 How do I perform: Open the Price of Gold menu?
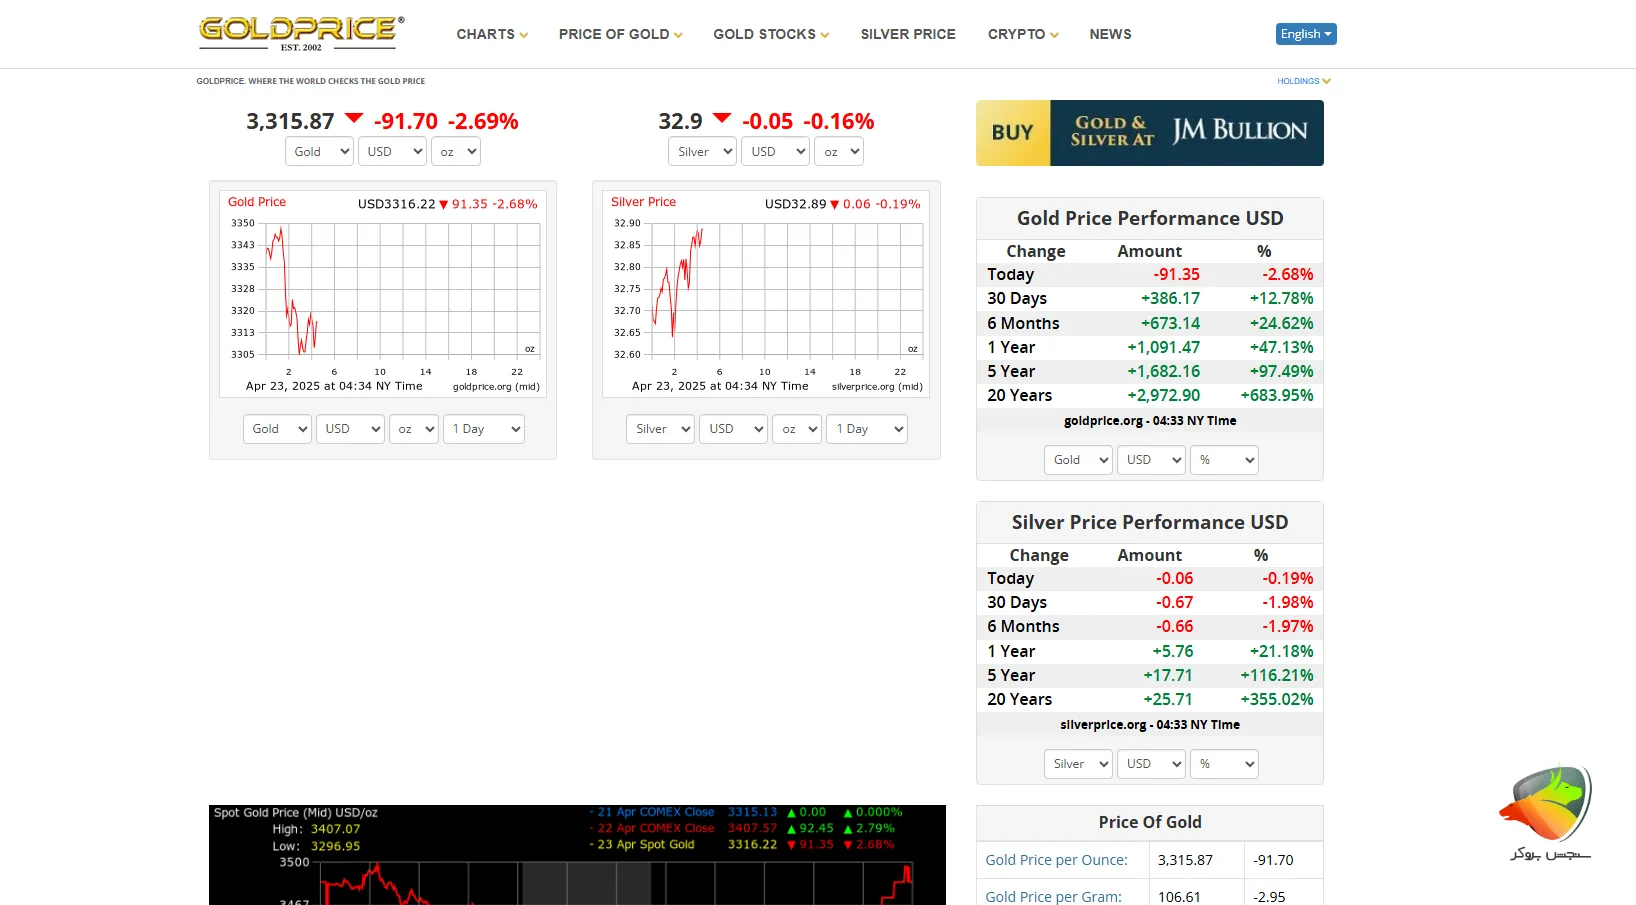[620, 34]
